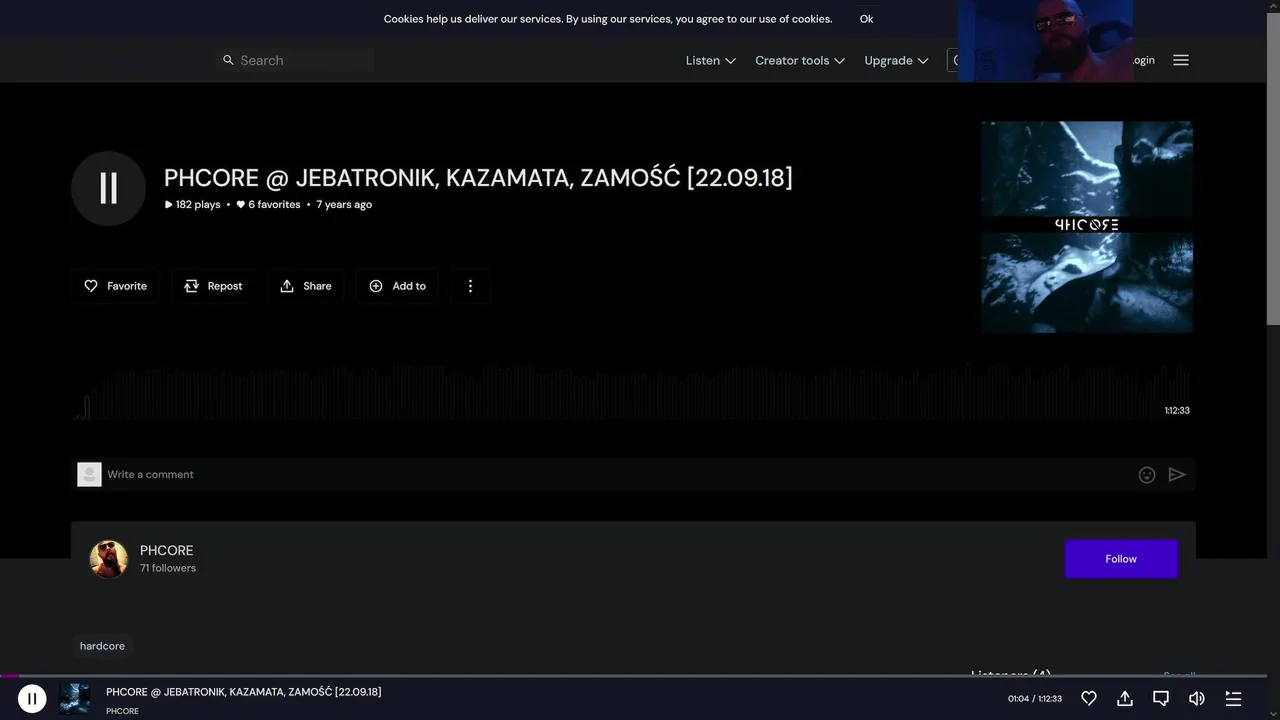Pause the track with the large pause button
Image resolution: width=1280 pixels, height=720 pixels.
coord(108,188)
